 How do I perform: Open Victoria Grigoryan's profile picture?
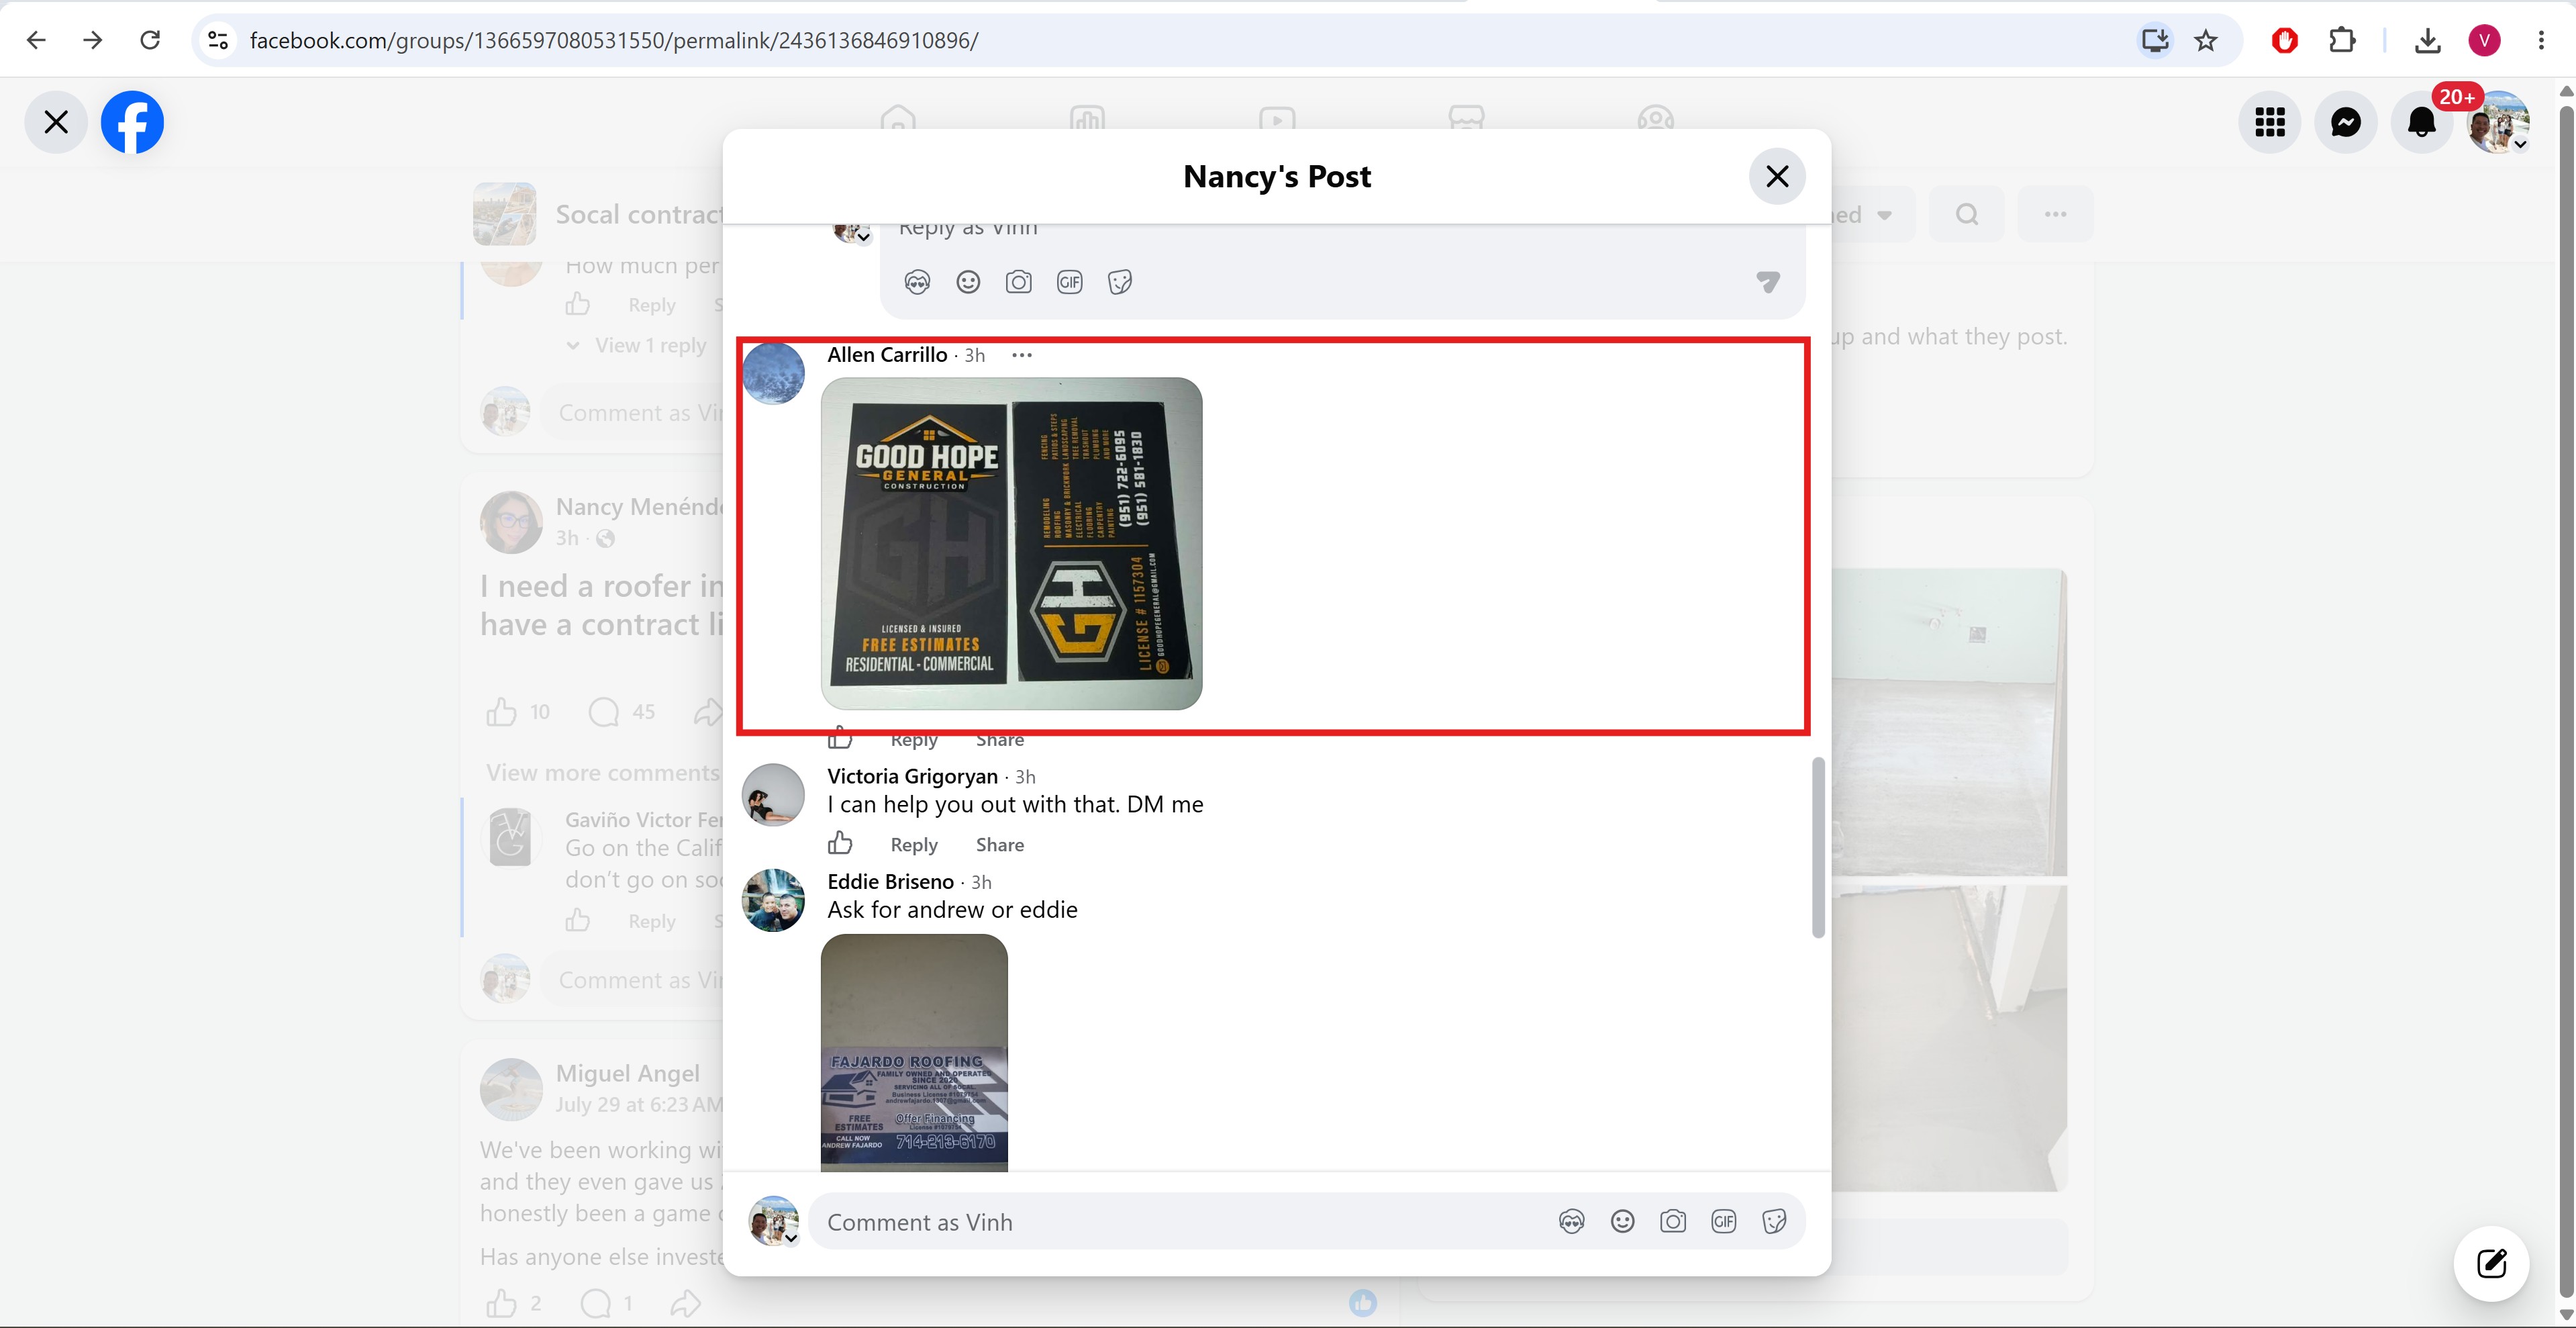(773, 795)
